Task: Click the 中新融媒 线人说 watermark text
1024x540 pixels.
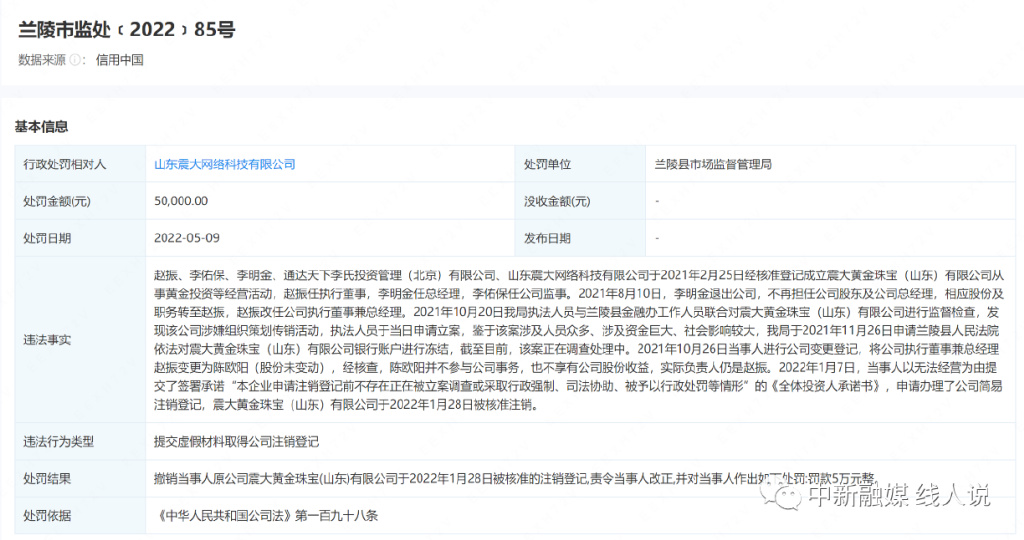Action: click(897, 496)
